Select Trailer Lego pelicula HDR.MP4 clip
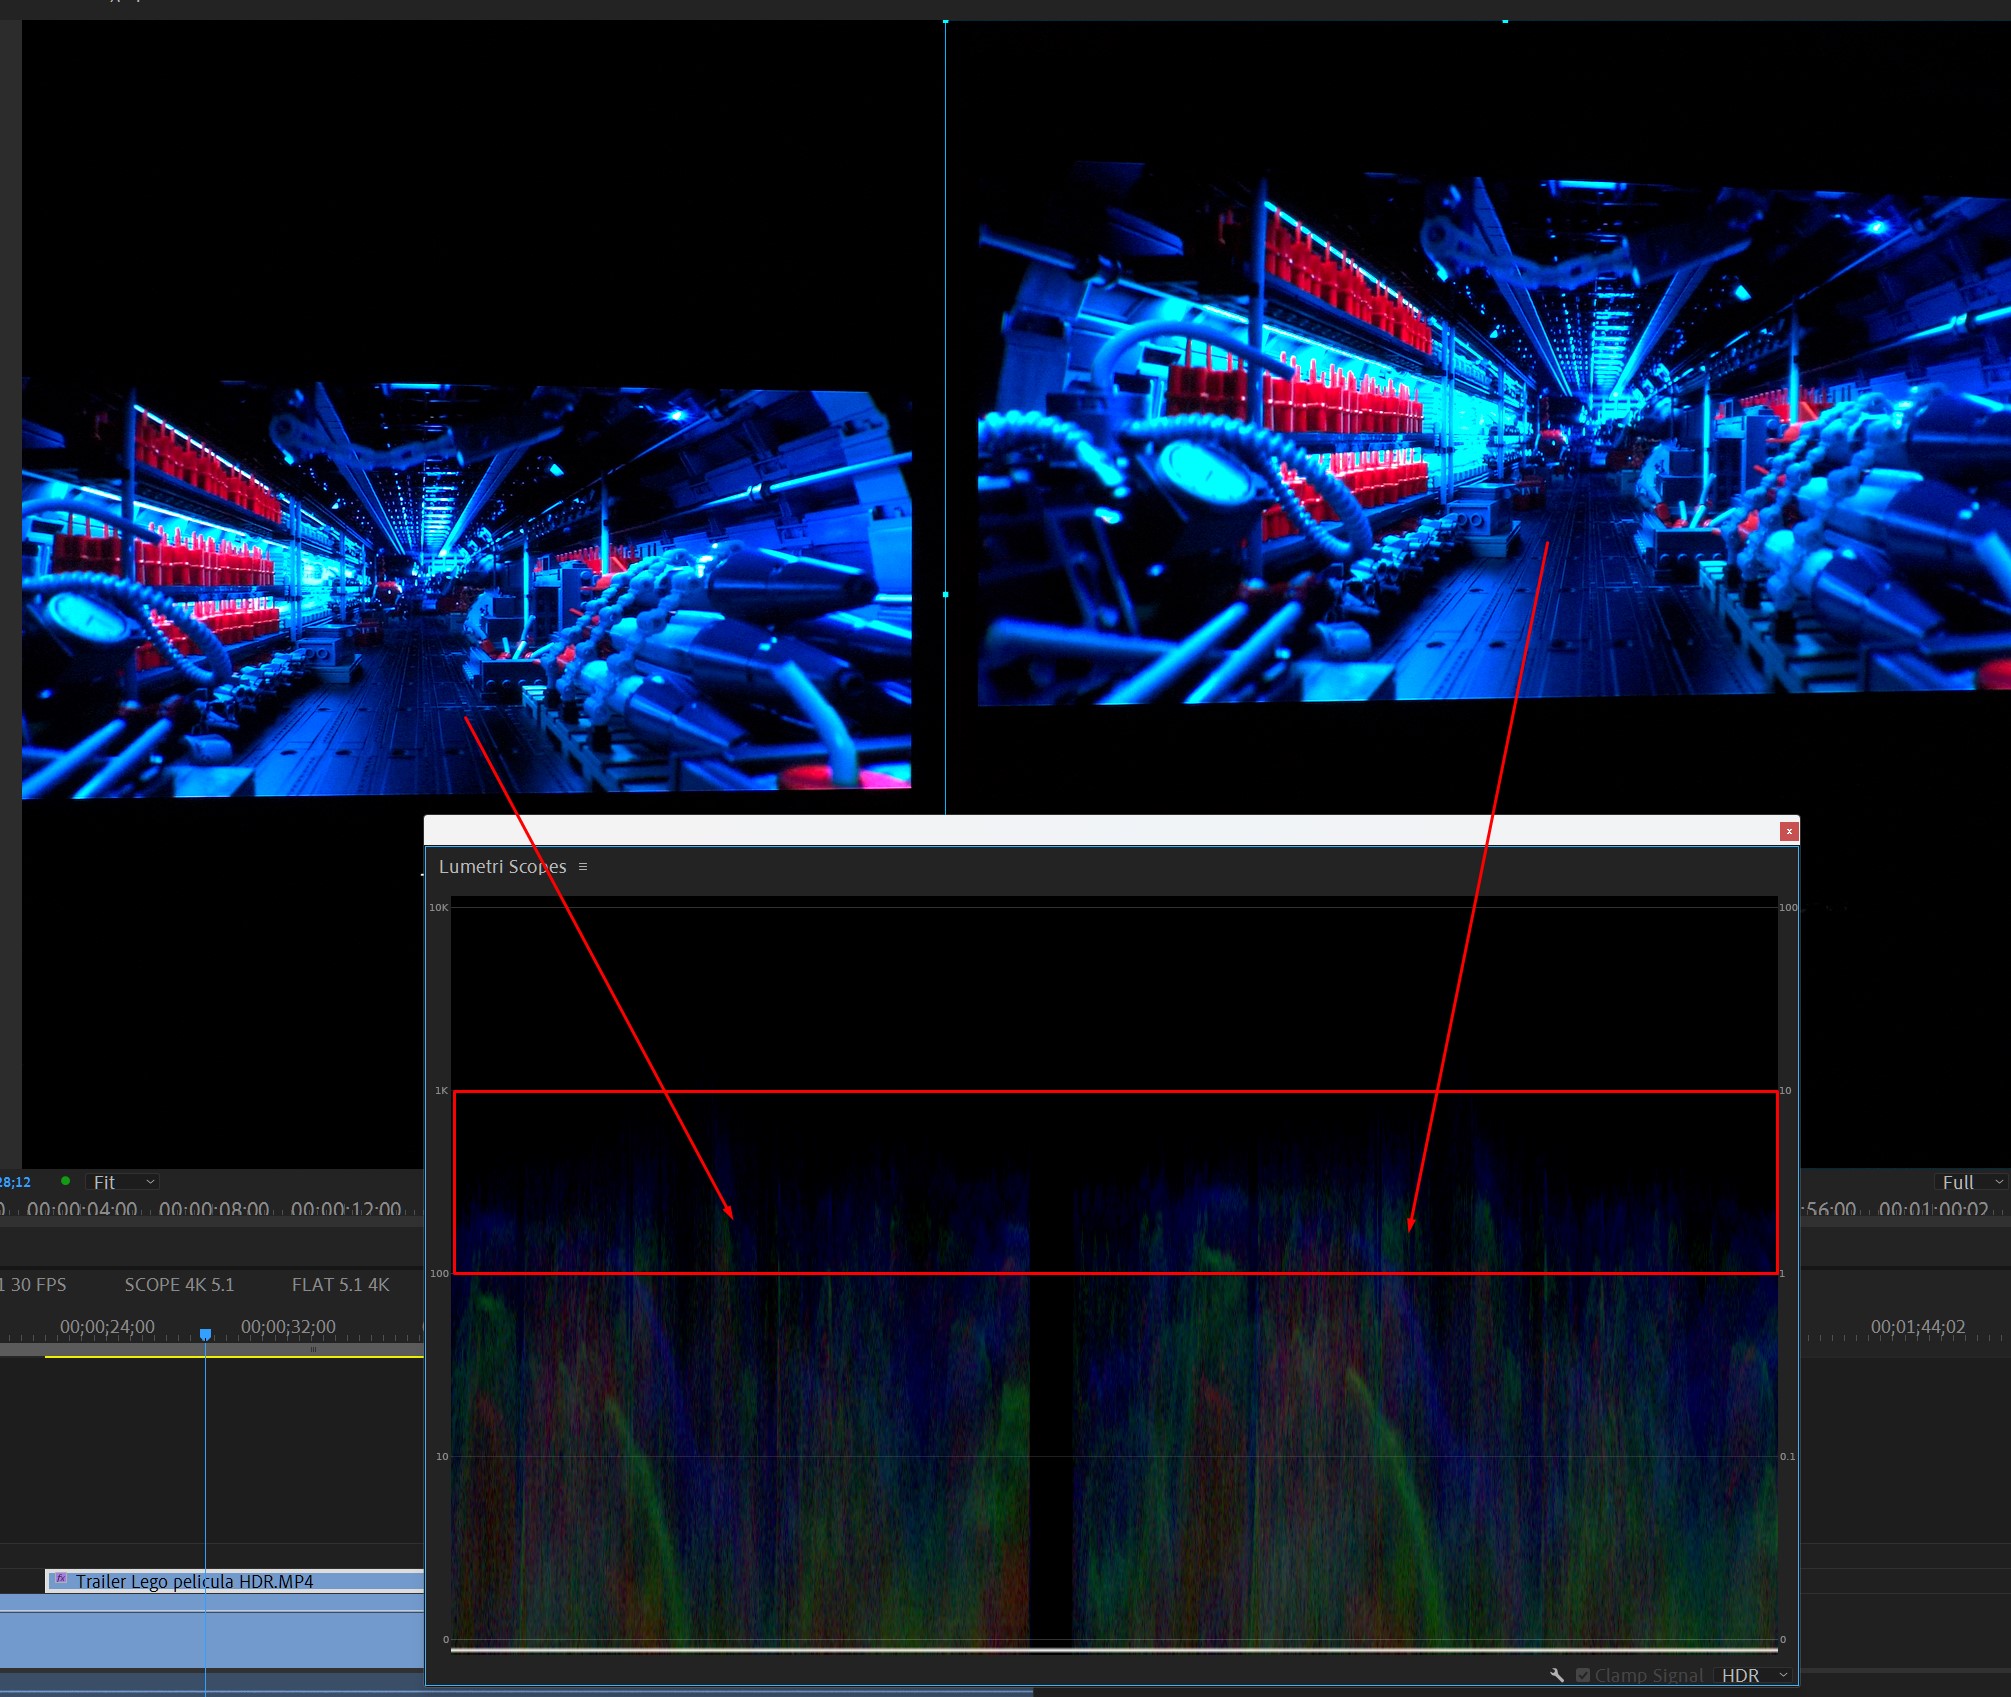This screenshot has height=1697, width=2011. tap(235, 1581)
